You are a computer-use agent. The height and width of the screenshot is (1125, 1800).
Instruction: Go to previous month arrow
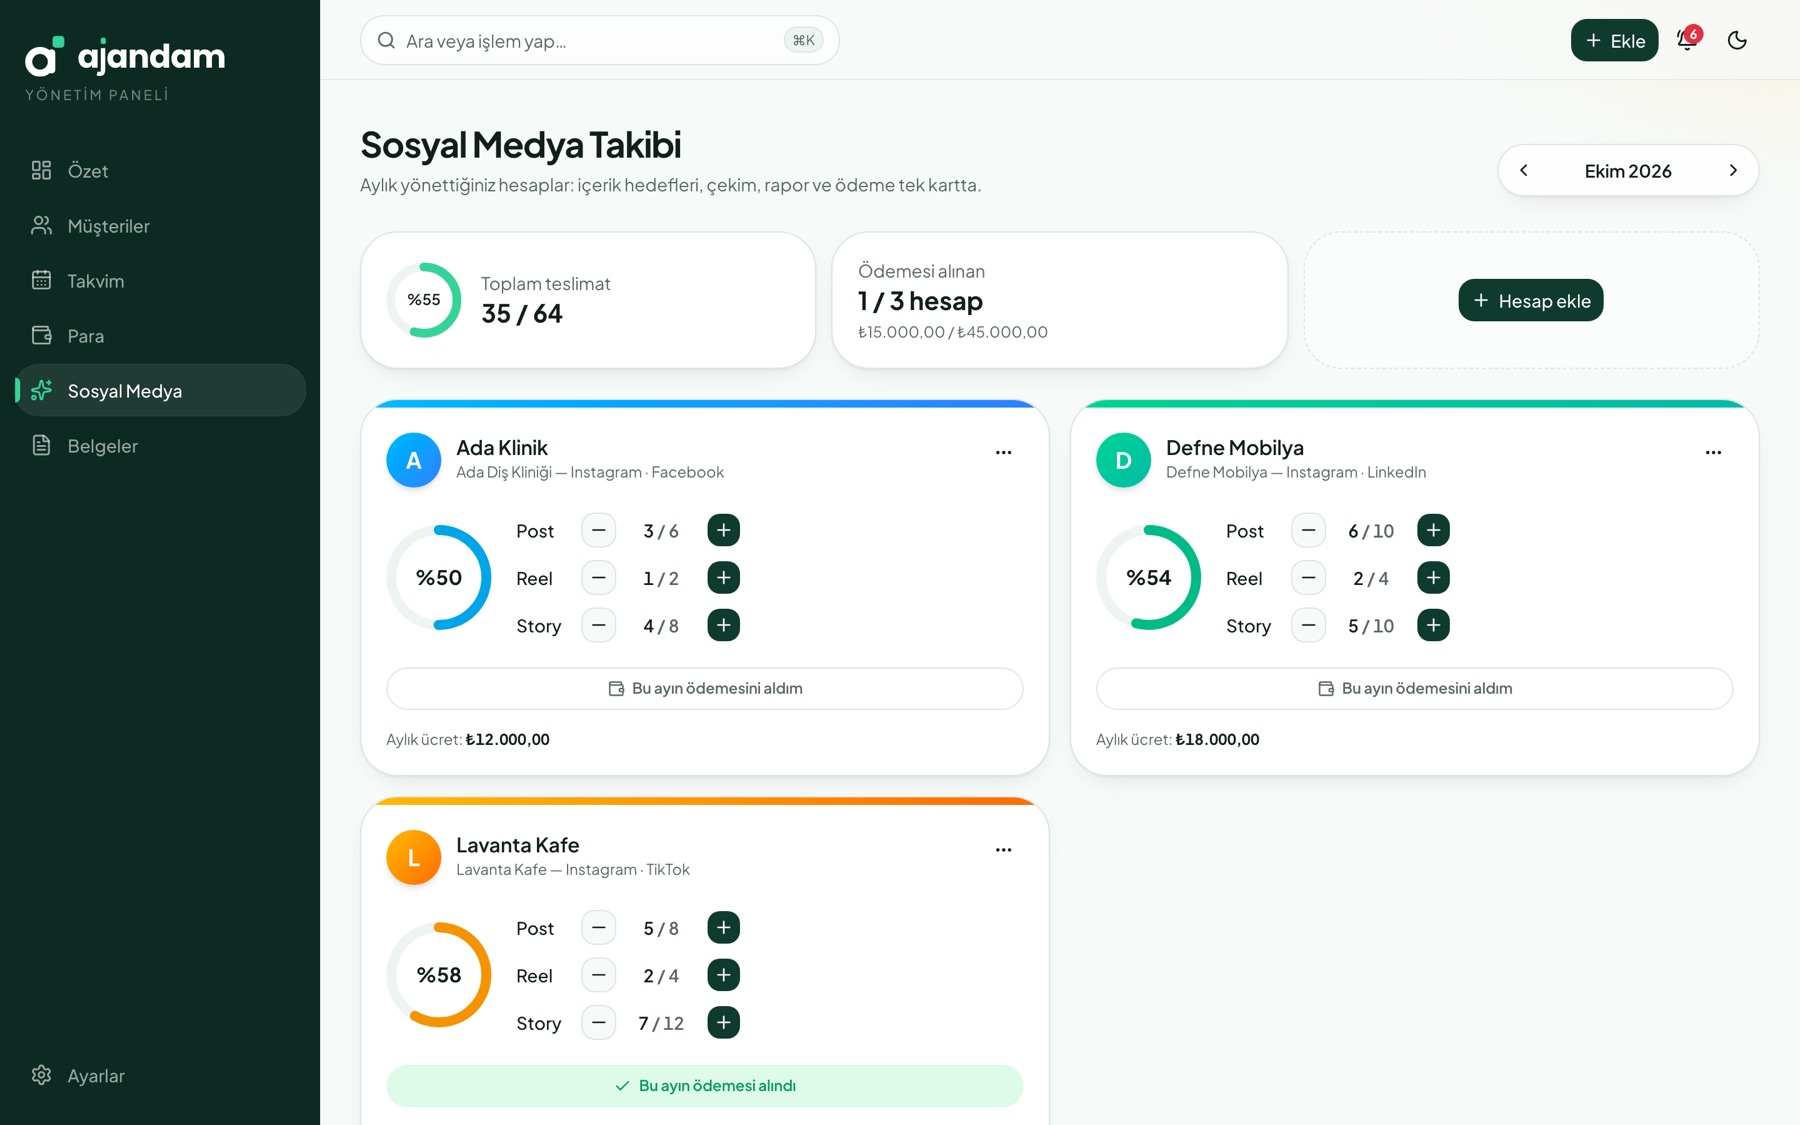pos(1524,170)
